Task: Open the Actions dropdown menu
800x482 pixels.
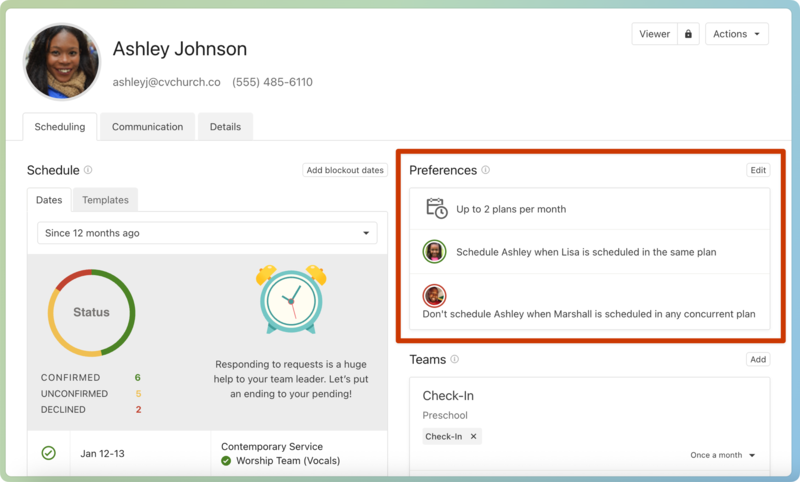Action: (736, 34)
